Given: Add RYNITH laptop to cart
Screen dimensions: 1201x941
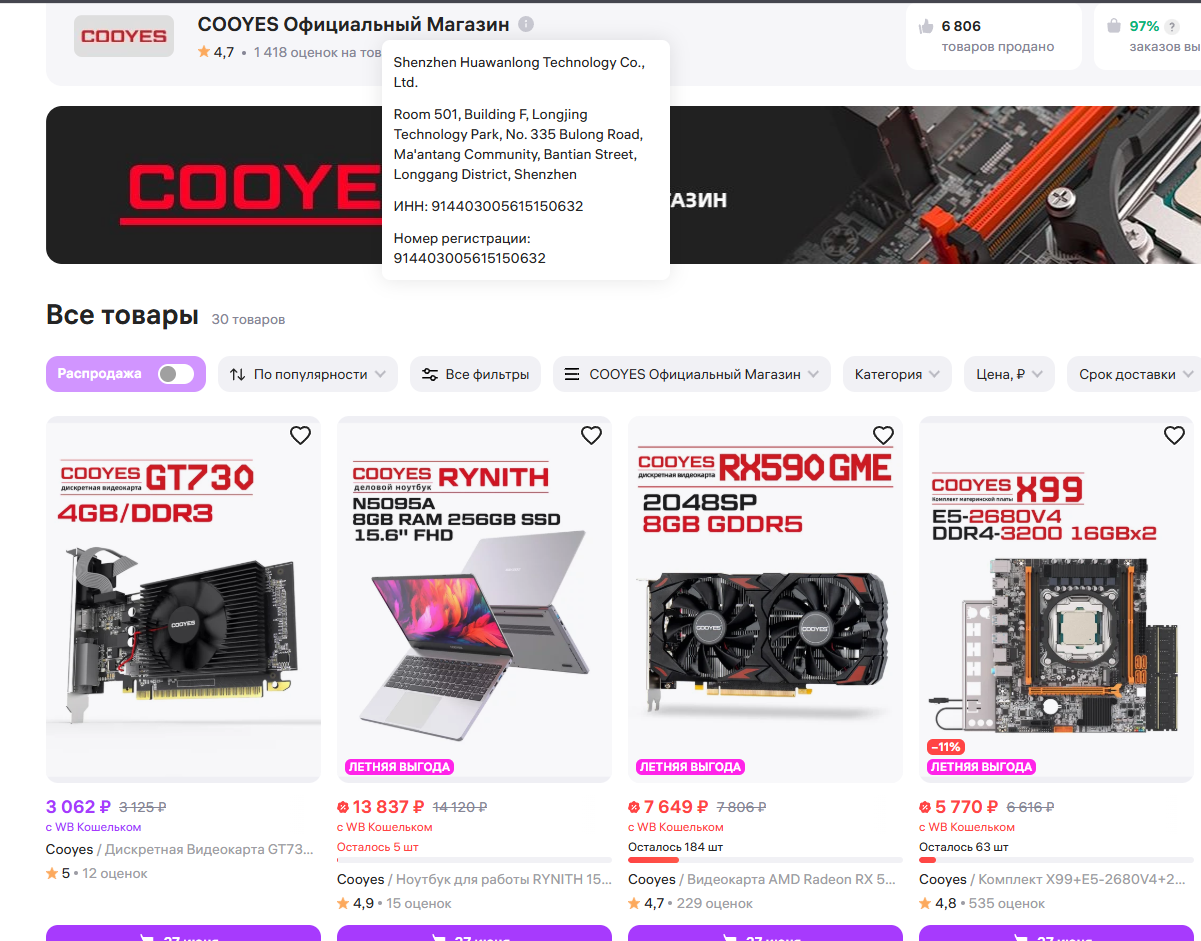Looking at the screenshot, I should click(474, 933).
